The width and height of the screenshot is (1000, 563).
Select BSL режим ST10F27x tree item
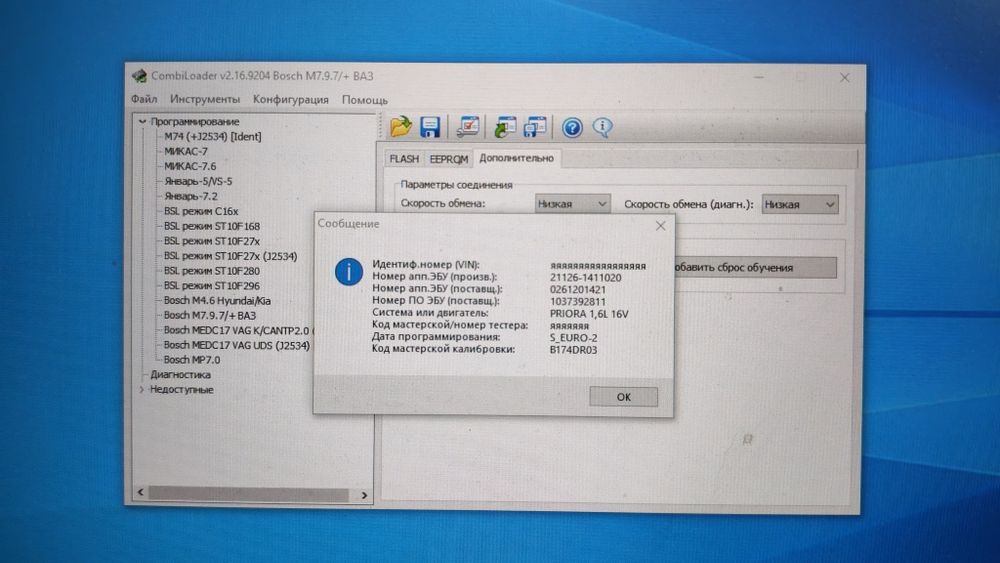[212, 241]
